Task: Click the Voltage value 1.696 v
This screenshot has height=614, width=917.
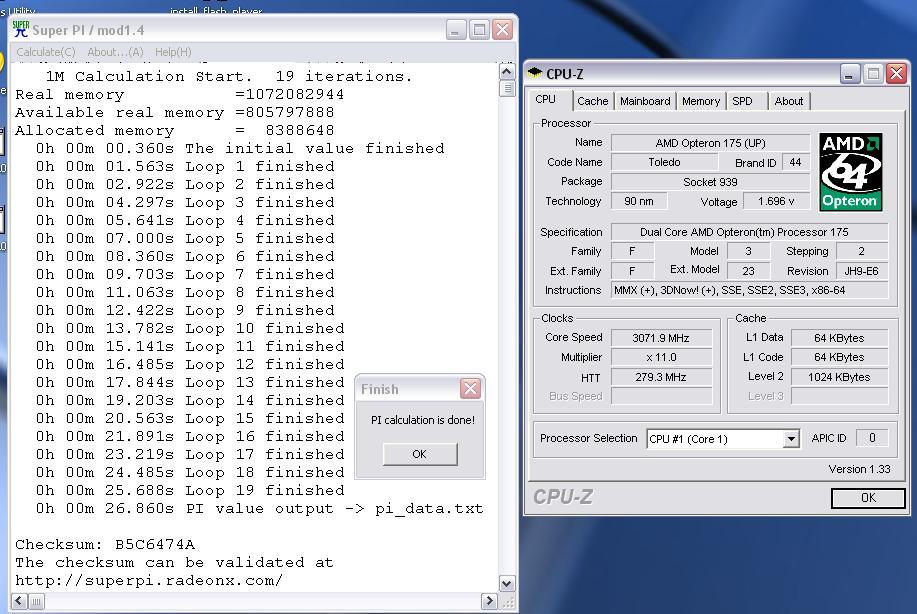Action: (776, 201)
